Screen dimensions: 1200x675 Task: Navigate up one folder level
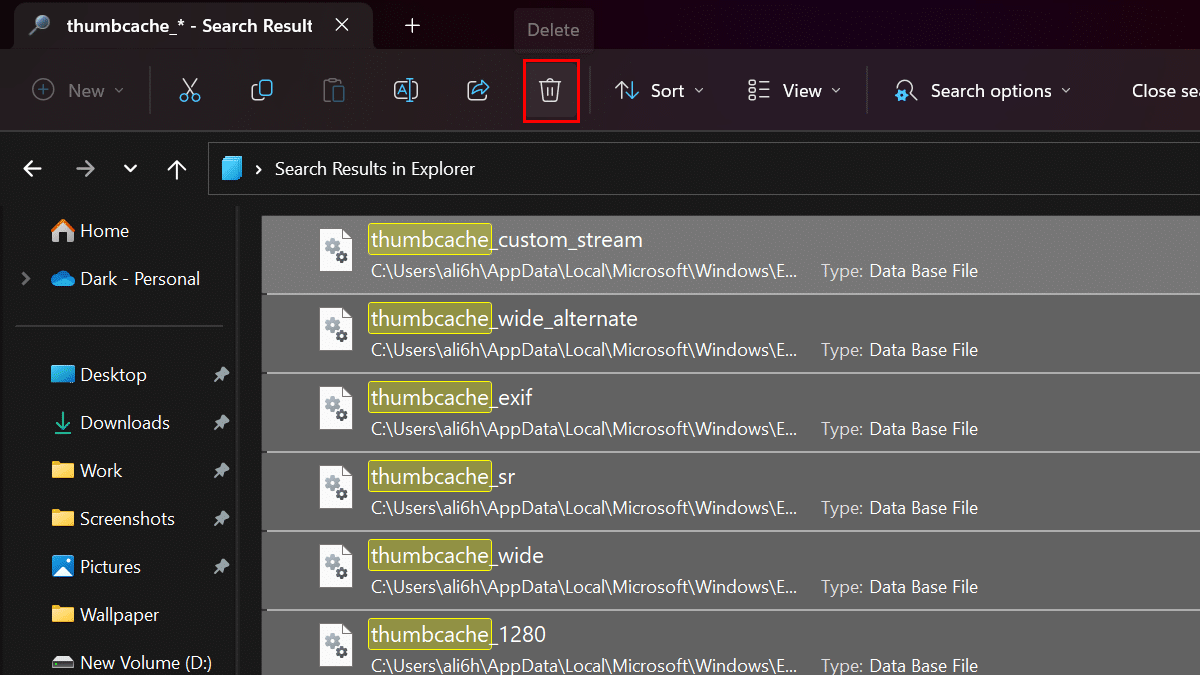[x=177, y=169]
